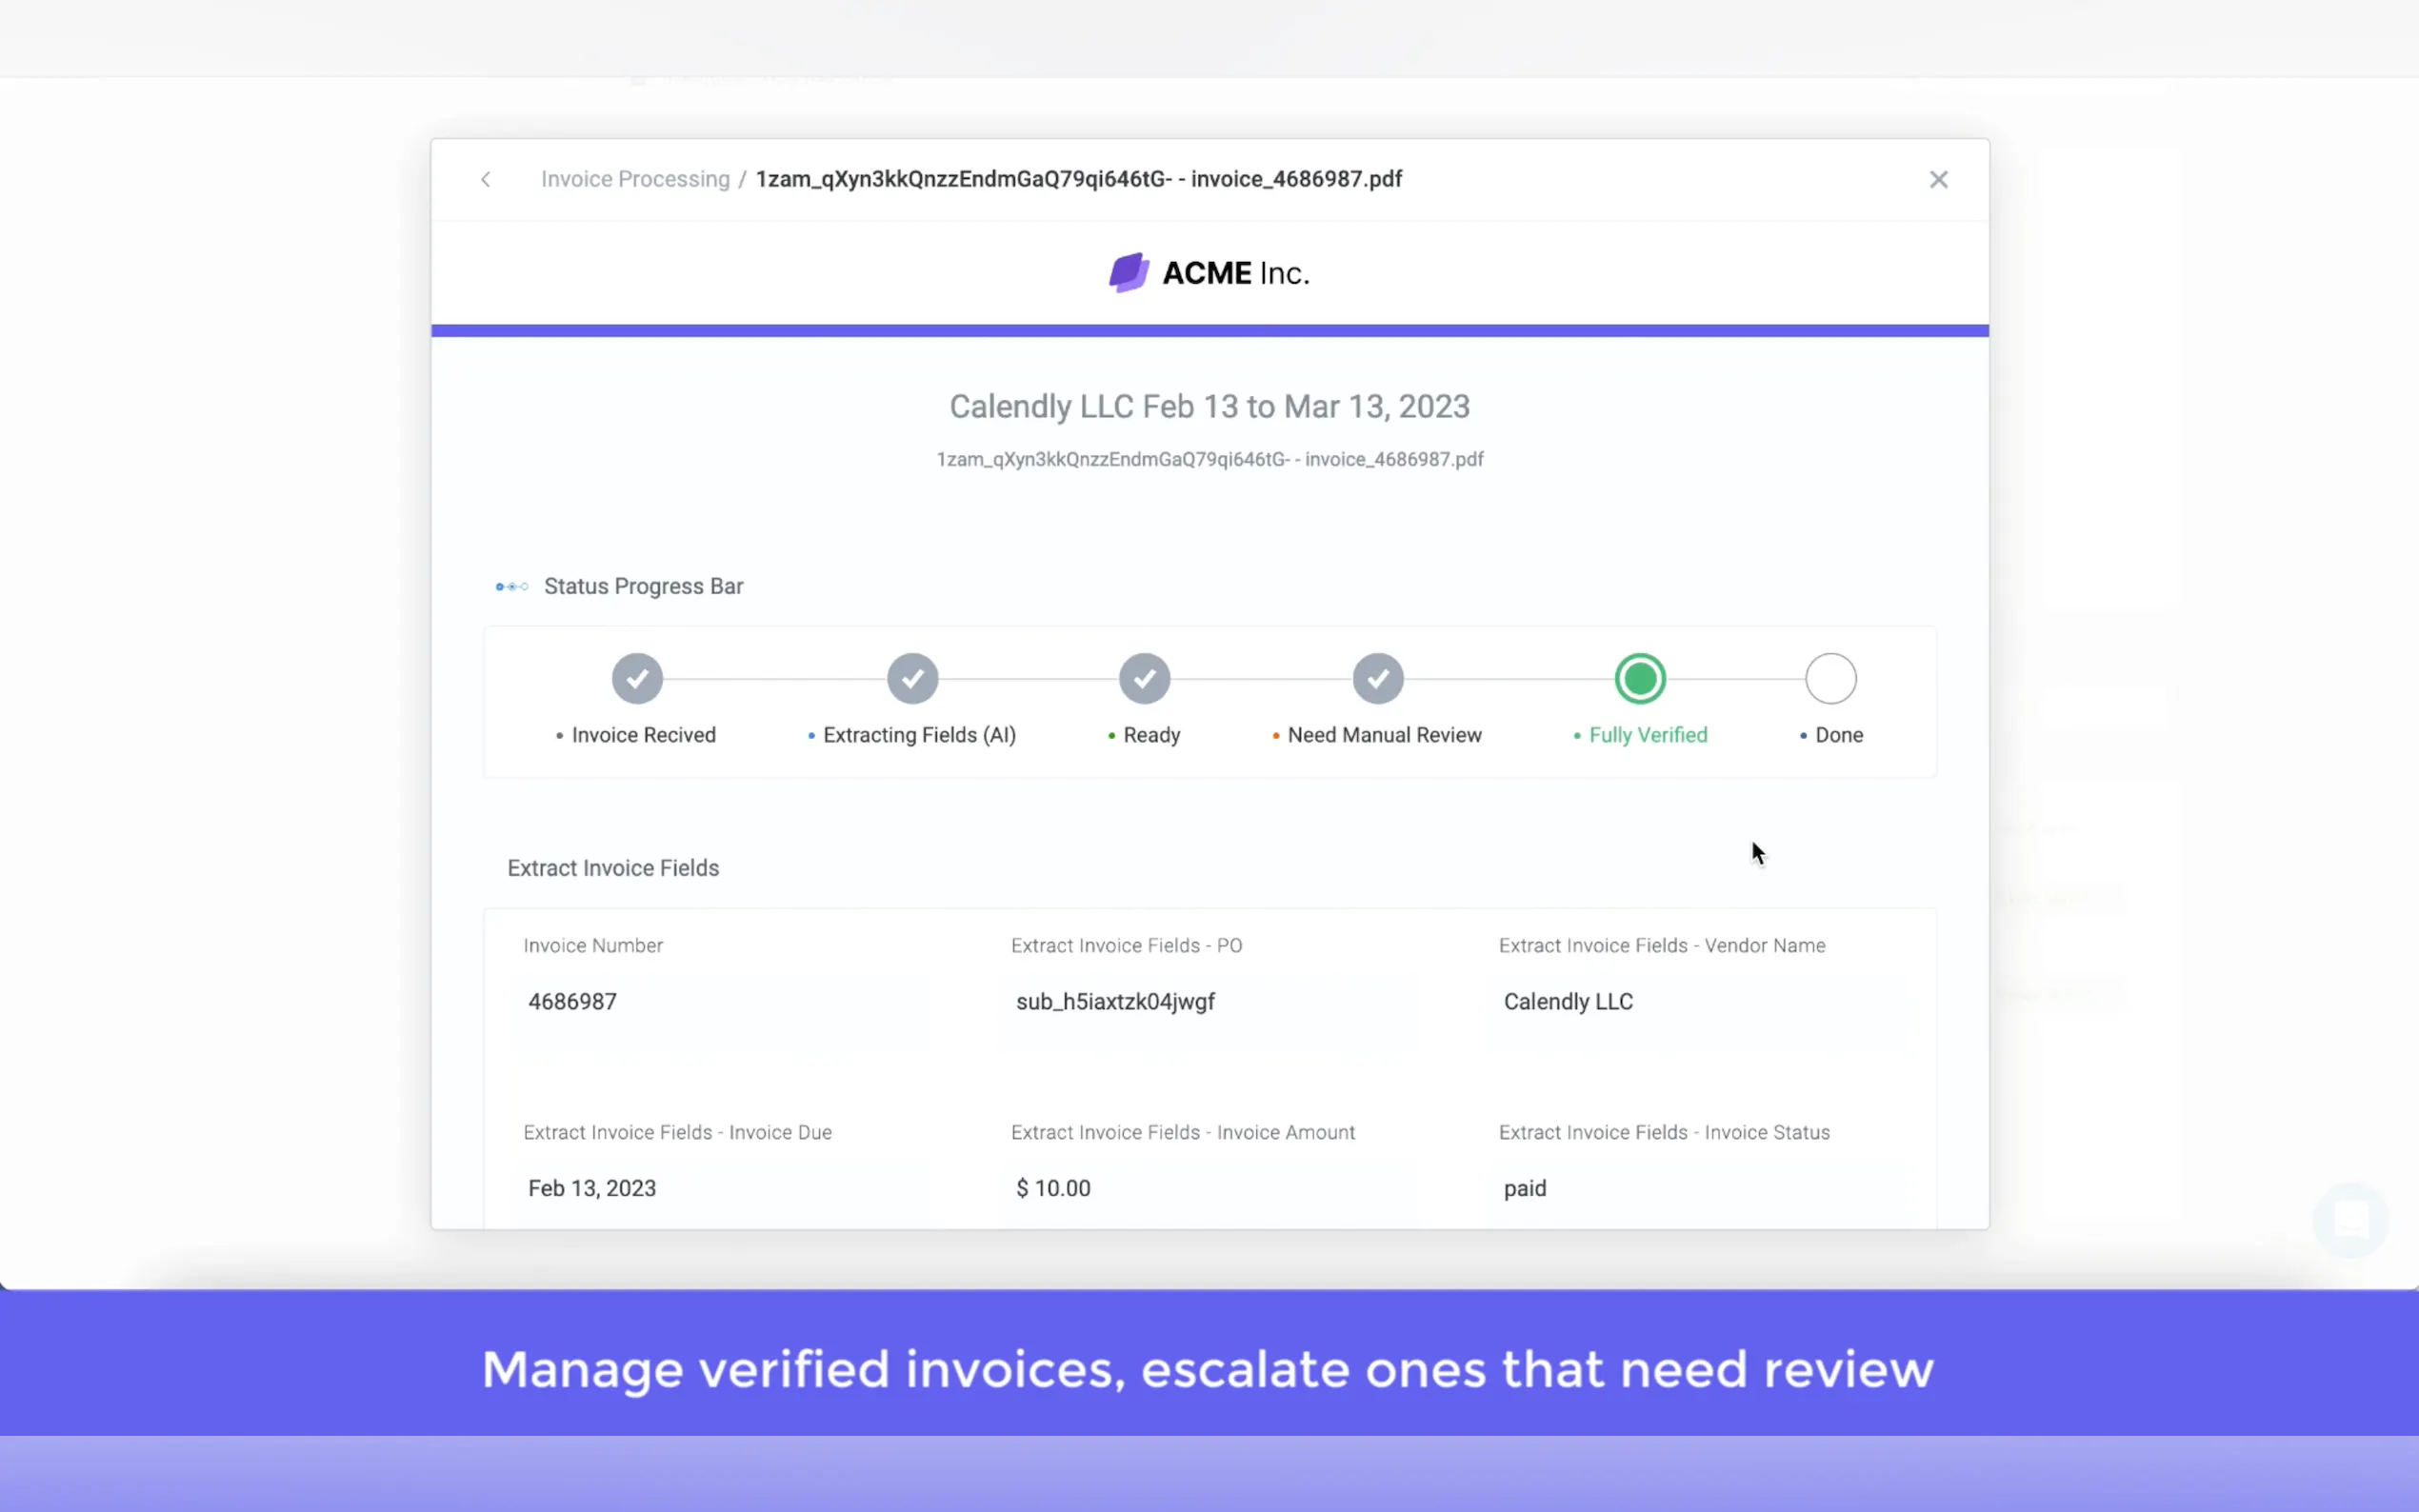The width and height of the screenshot is (2419, 1512).
Task: Select the Extracting Fields (AI) step checkmark
Action: (912, 679)
